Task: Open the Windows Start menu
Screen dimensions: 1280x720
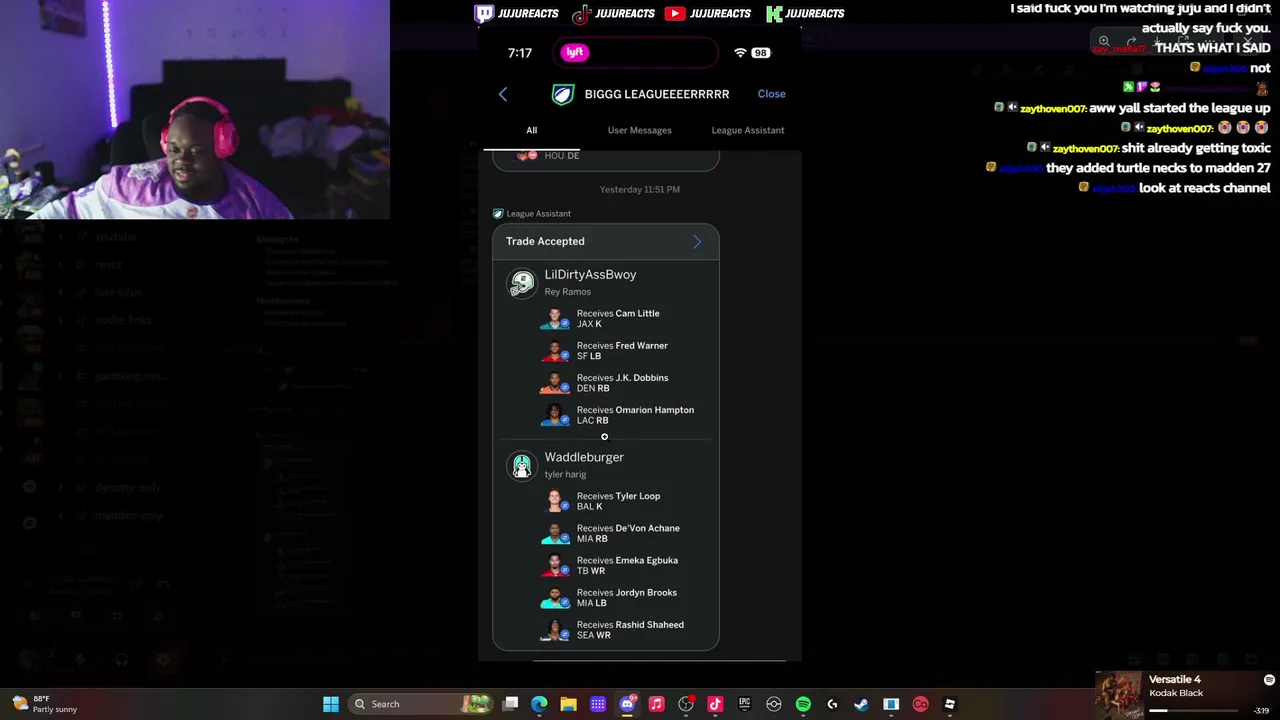Action: pyautogui.click(x=331, y=704)
